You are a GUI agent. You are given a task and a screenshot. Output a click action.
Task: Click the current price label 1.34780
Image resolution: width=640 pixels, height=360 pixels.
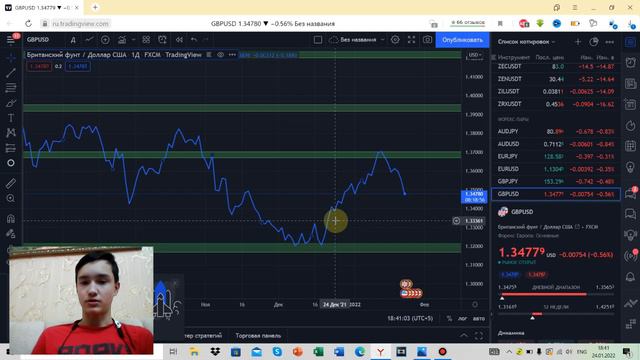coord(474,197)
